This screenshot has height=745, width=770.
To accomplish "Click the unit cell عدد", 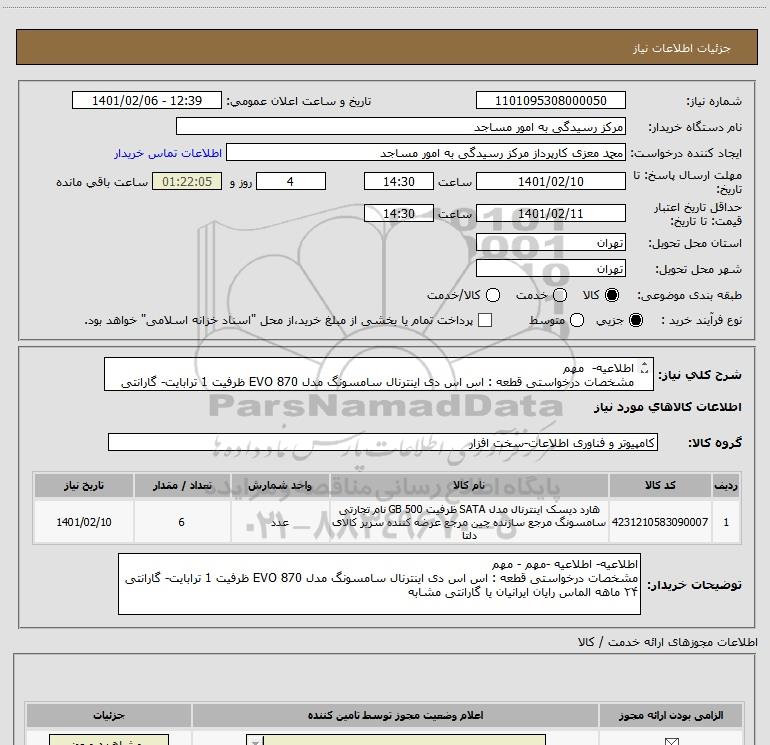I will (x=280, y=522).
